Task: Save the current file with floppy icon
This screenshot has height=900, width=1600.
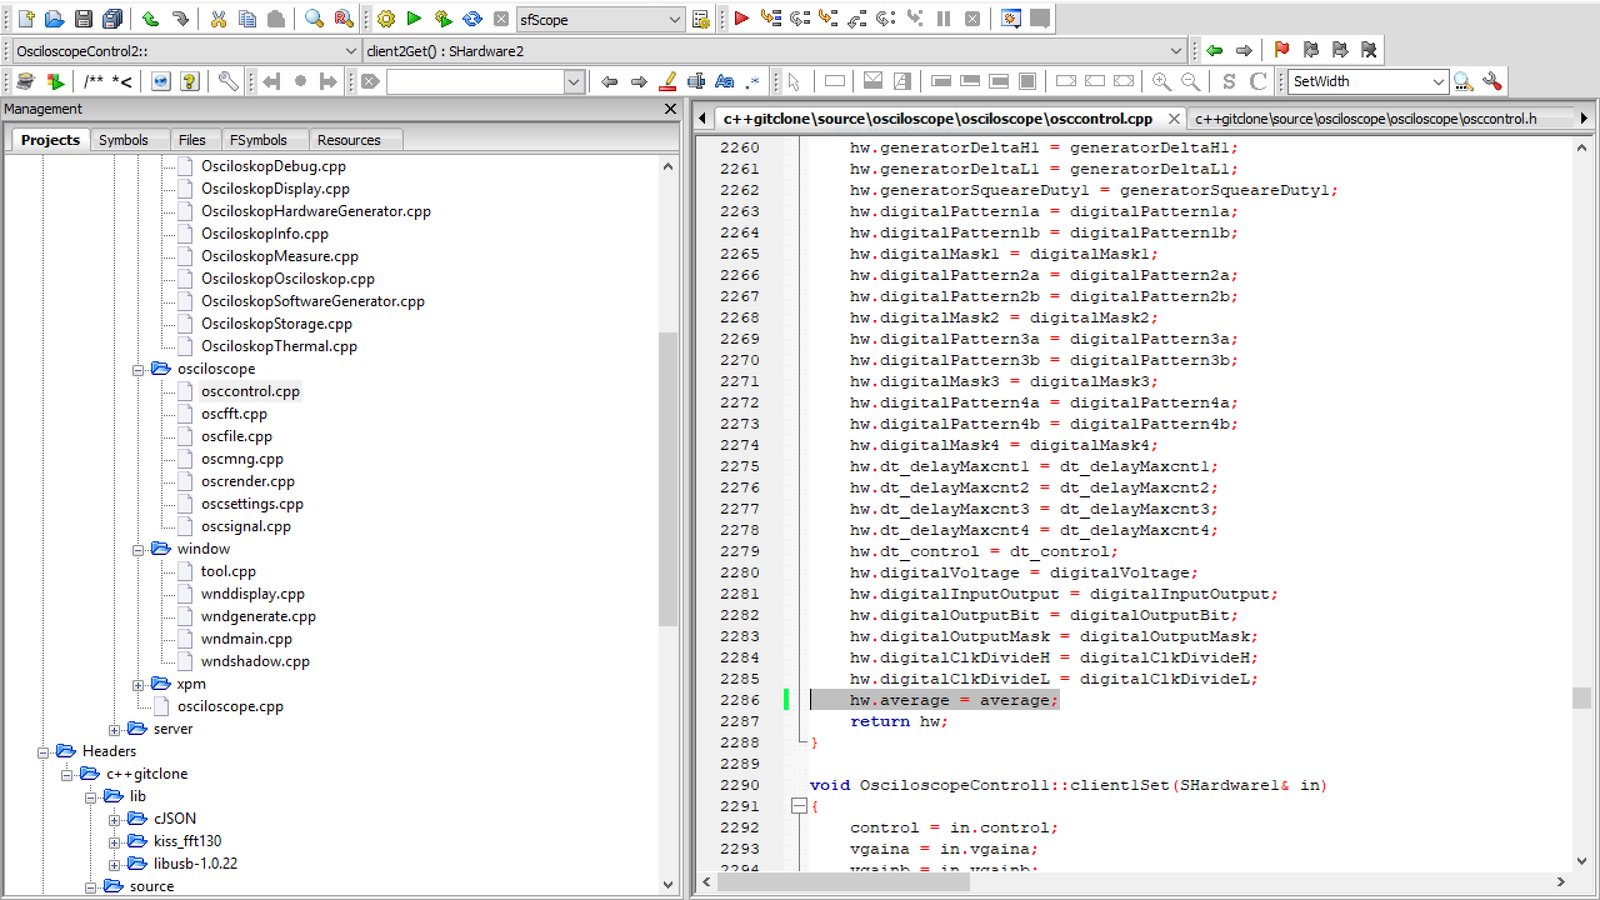Action: pyautogui.click(x=84, y=19)
